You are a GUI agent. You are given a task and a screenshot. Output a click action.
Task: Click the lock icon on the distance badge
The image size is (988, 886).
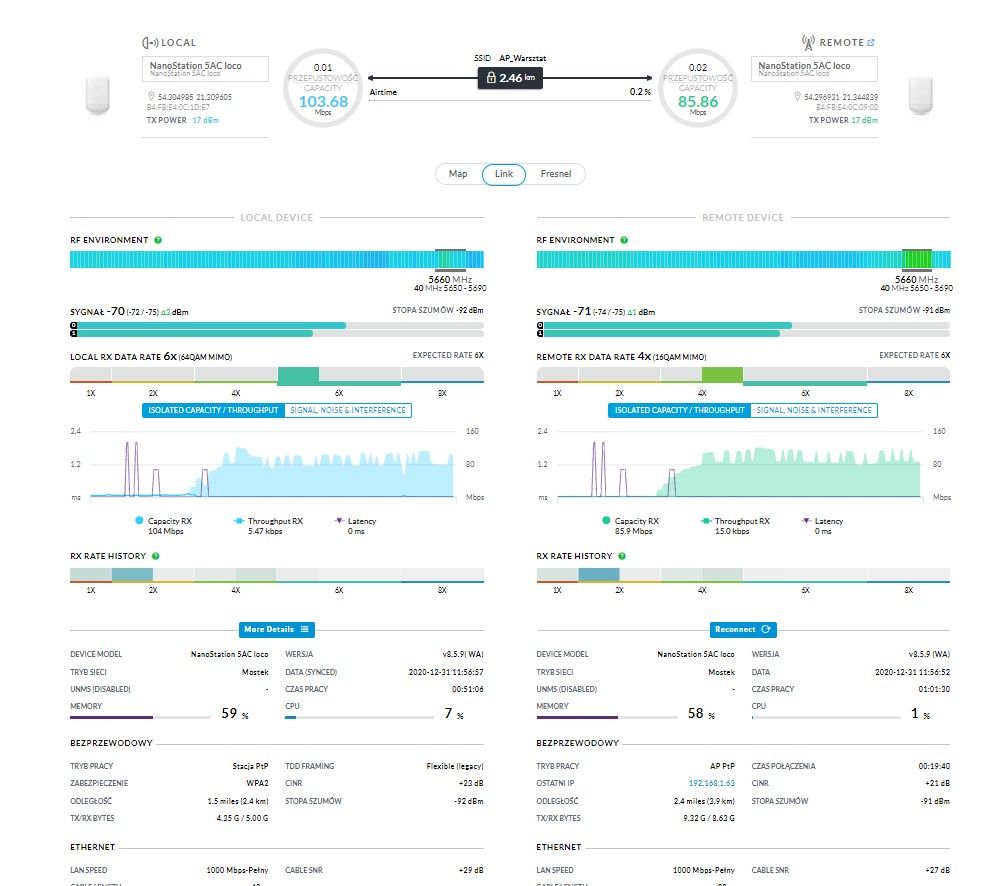491,78
